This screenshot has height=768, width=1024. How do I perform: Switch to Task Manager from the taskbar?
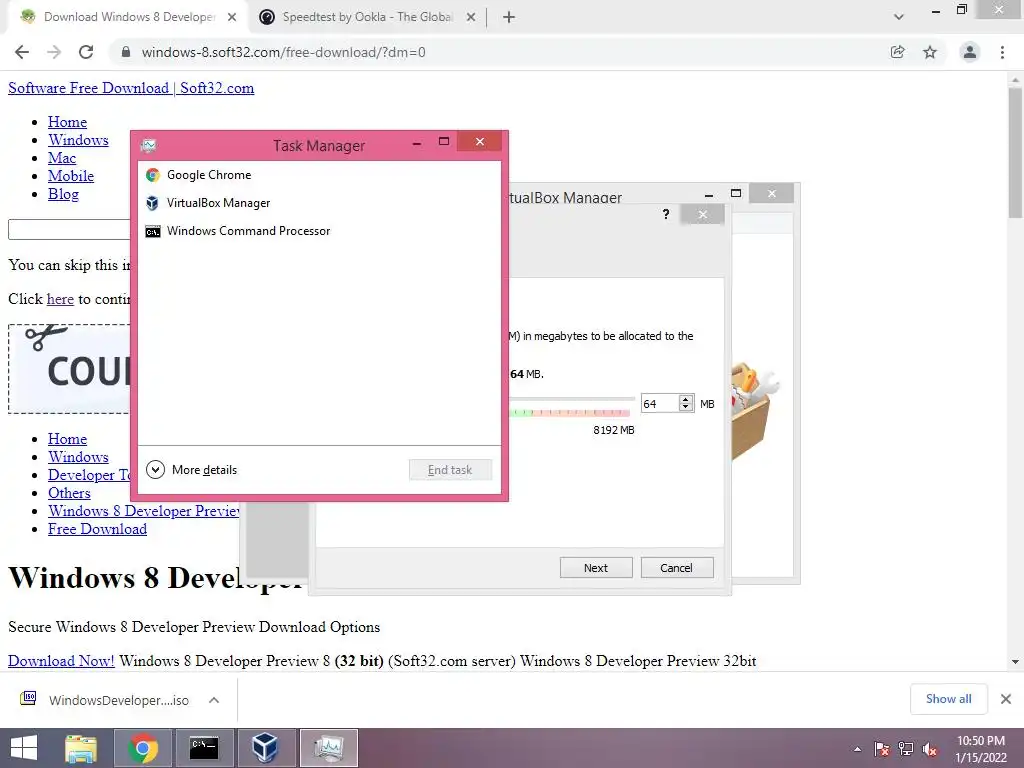(x=328, y=748)
